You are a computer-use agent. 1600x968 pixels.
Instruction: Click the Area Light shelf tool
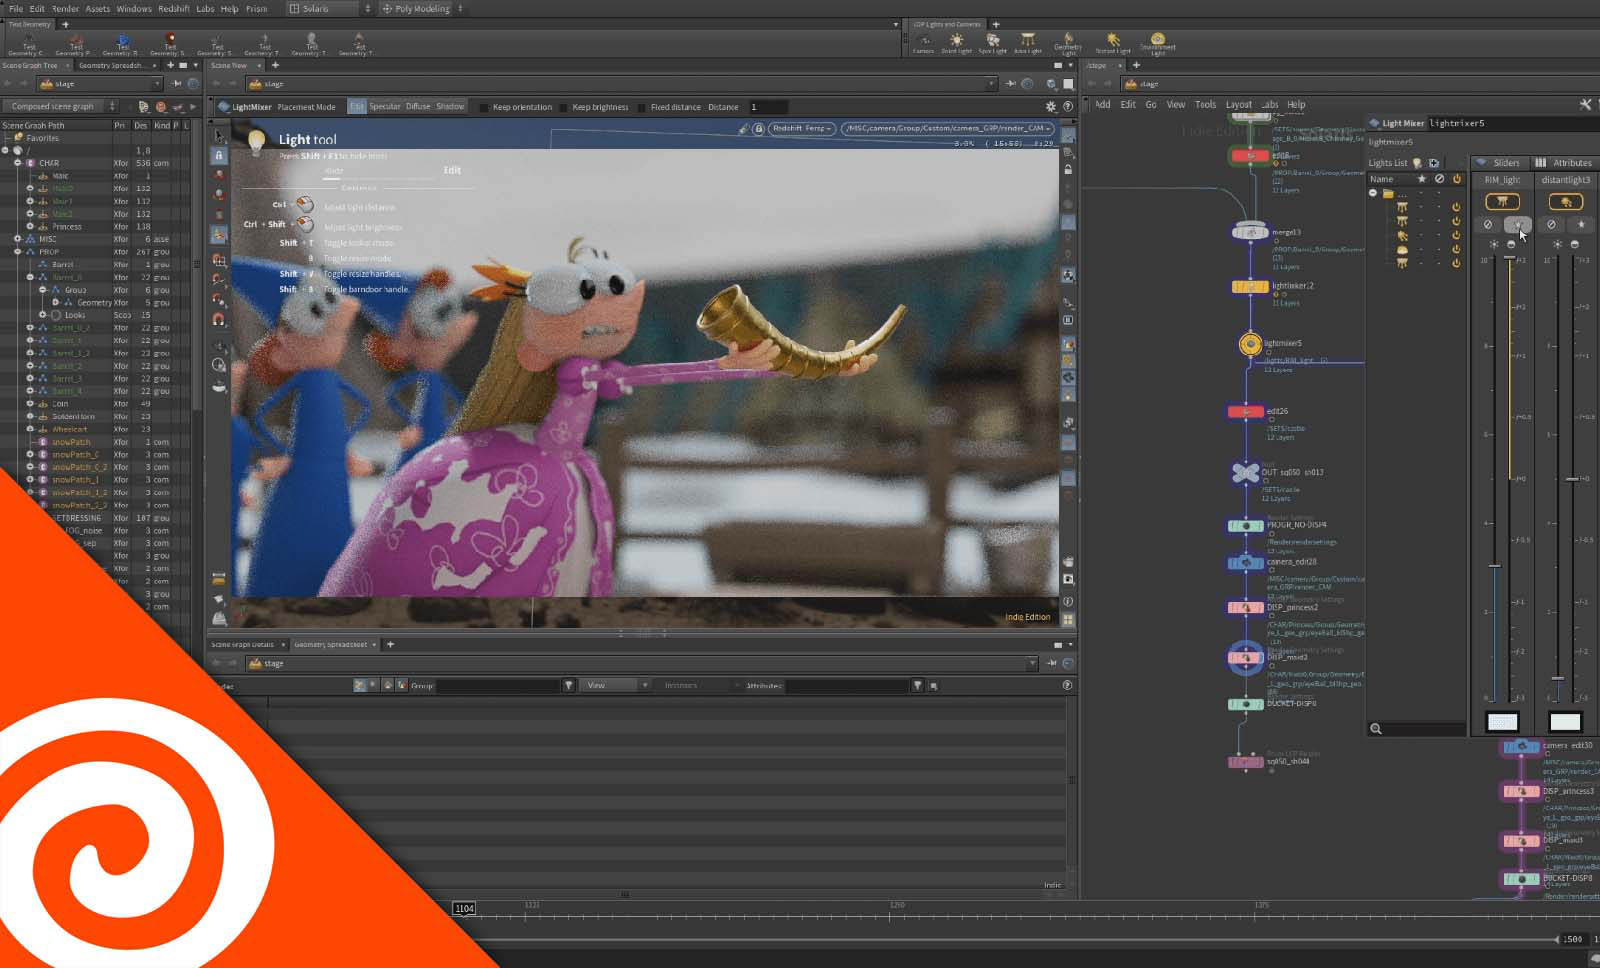tap(1027, 42)
